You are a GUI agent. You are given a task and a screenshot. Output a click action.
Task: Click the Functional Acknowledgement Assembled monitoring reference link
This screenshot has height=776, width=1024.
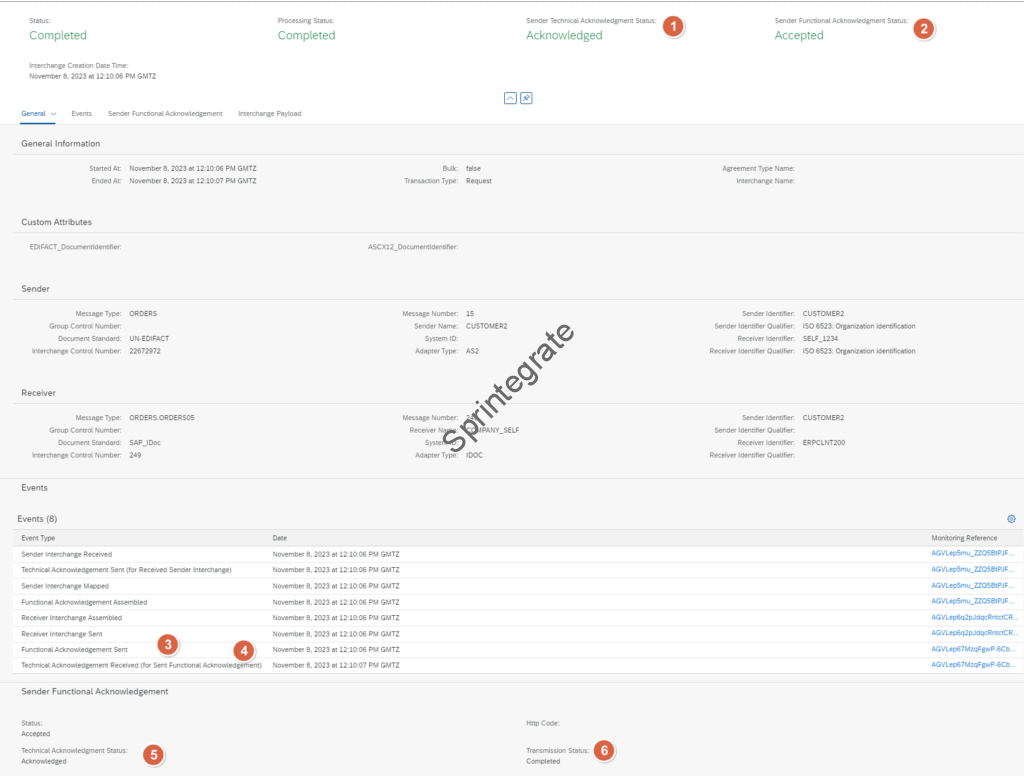(x=974, y=601)
